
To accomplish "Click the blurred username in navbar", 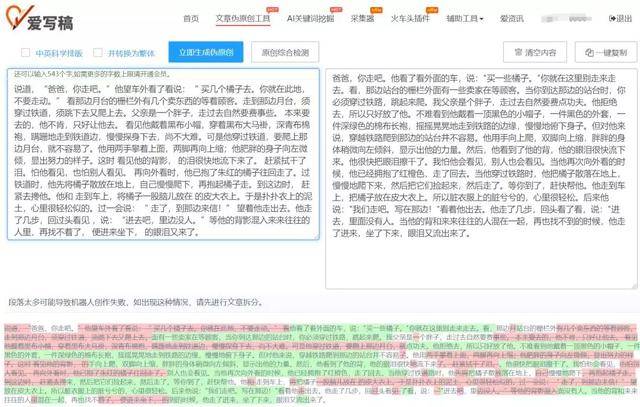I will point(567,19).
